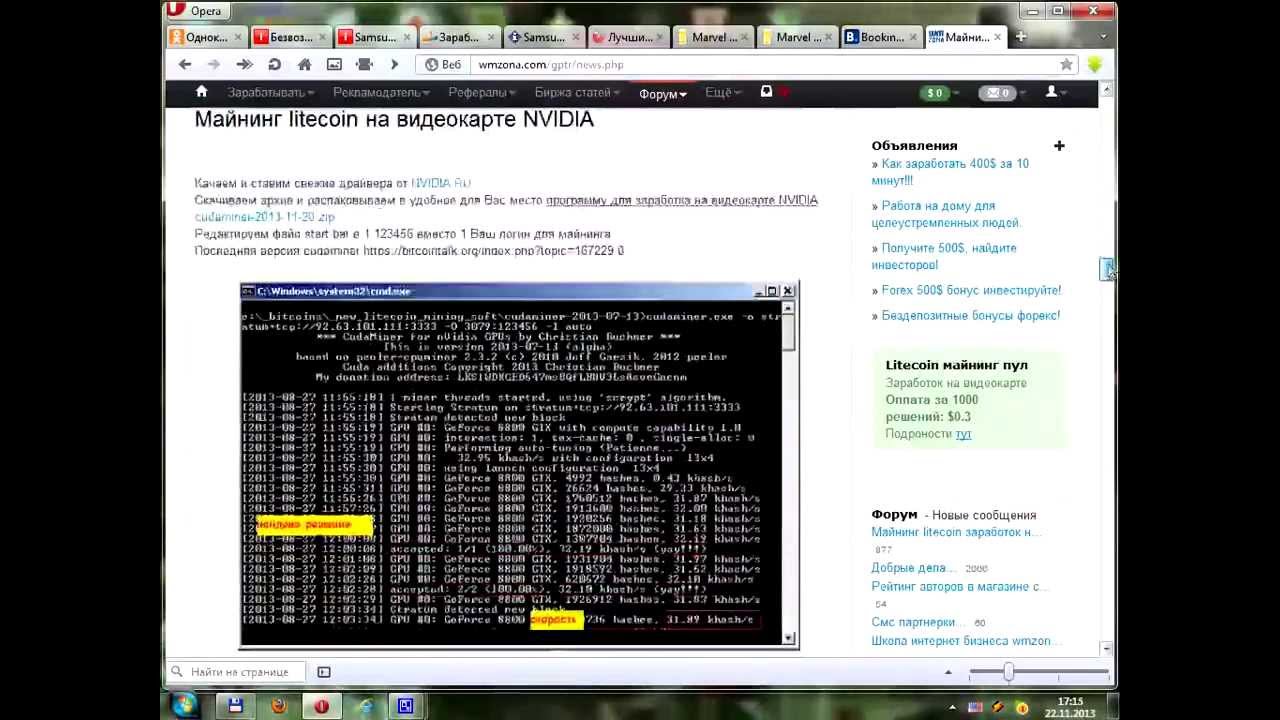Click the small right arrow after print icon
This screenshot has width=1280, height=720.
click(394, 64)
